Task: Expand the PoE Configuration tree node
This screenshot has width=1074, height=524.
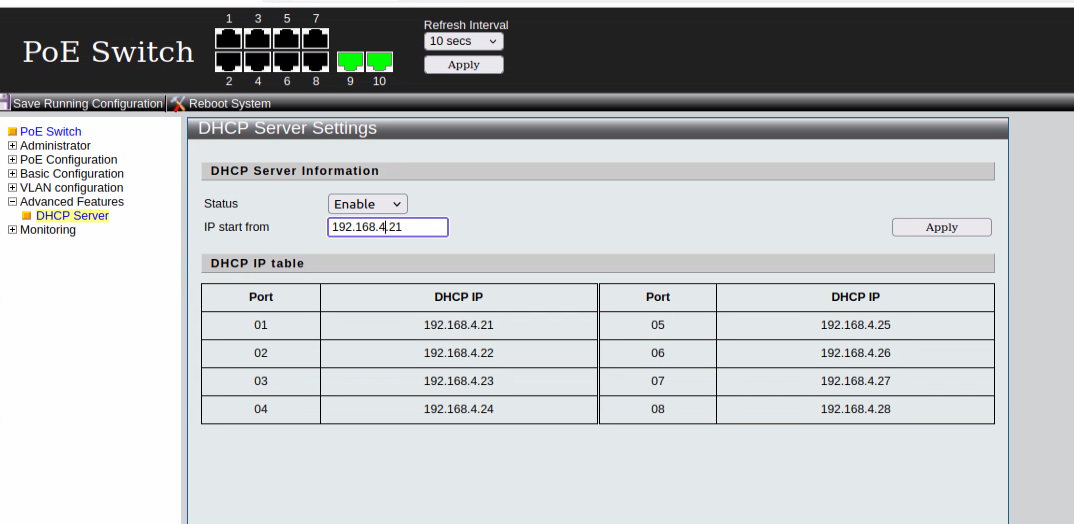Action: pyautogui.click(x=12, y=160)
